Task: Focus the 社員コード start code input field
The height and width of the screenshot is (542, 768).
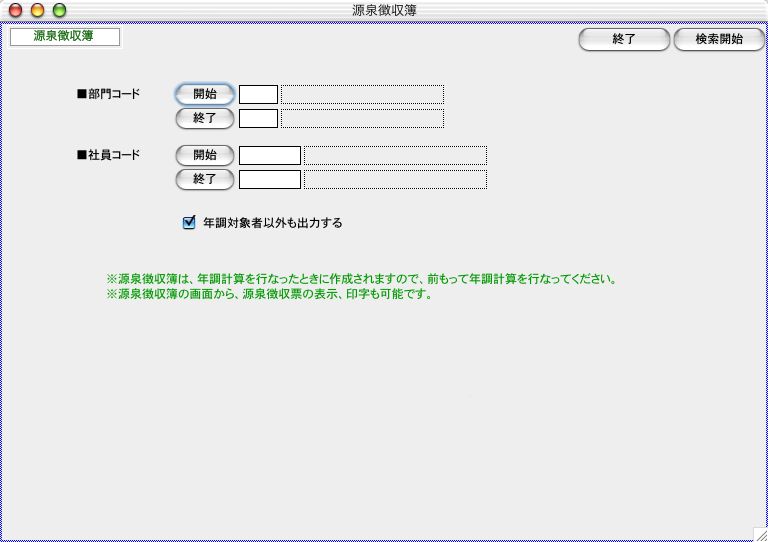Action: tap(270, 156)
